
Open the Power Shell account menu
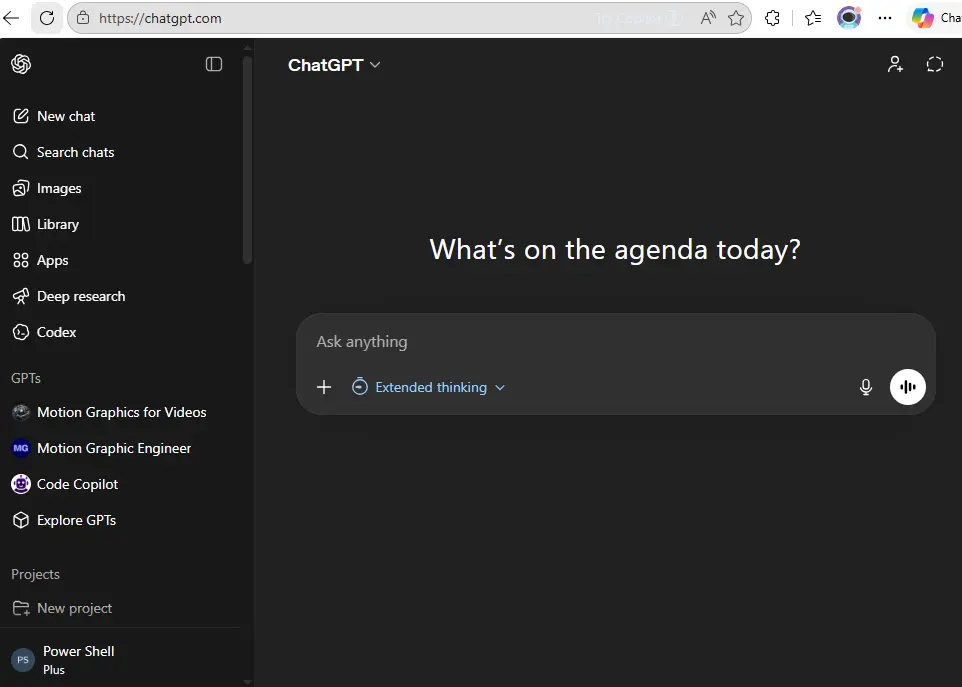click(x=120, y=659)
